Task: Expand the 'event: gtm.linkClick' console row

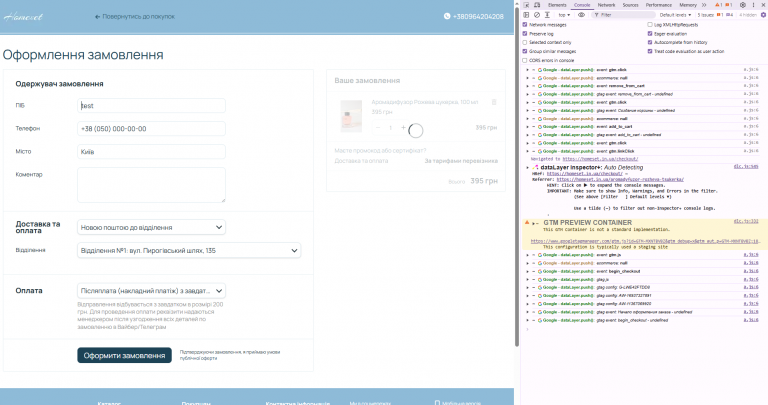Action: (528, 151)
